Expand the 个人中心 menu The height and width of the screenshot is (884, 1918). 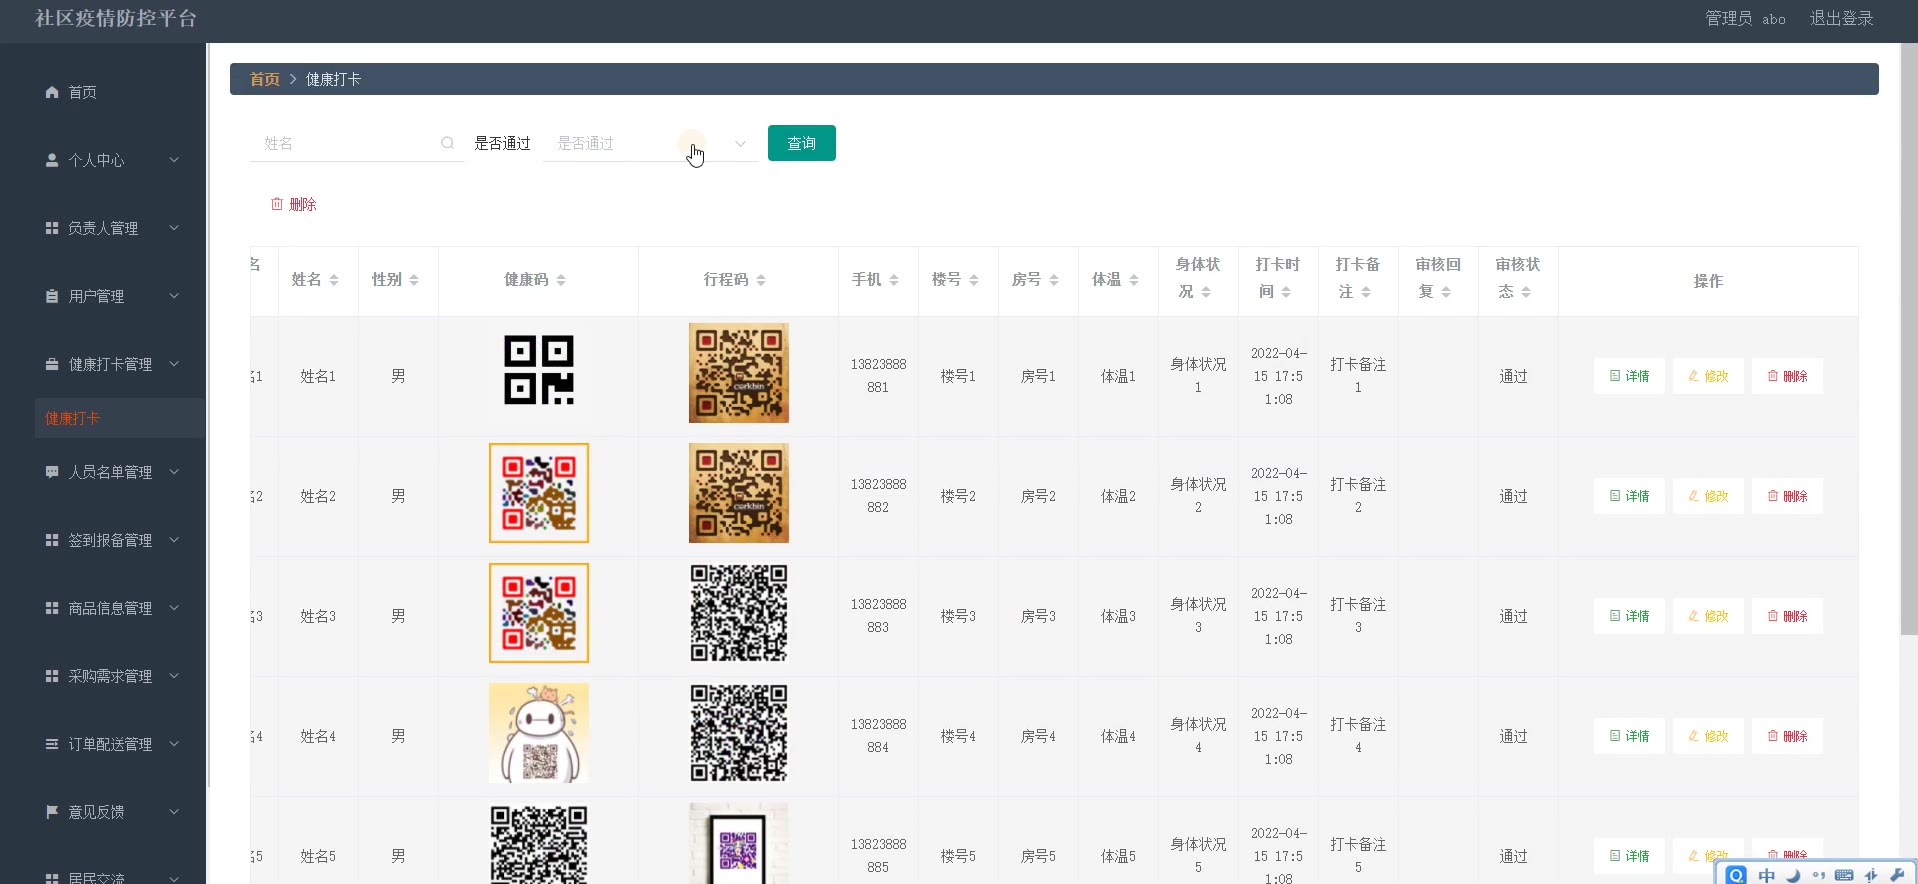coord(174,160)
